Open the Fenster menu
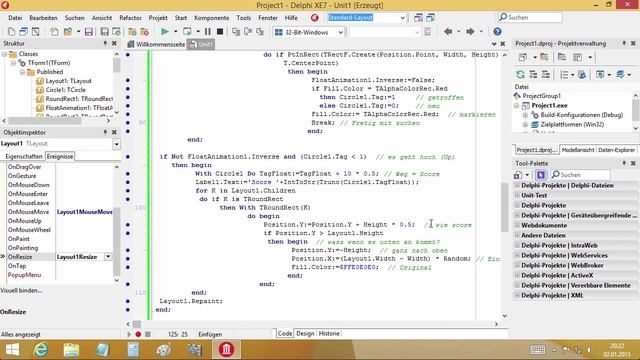The width and height of the screenshot is (640, 360). pos(268,18)
